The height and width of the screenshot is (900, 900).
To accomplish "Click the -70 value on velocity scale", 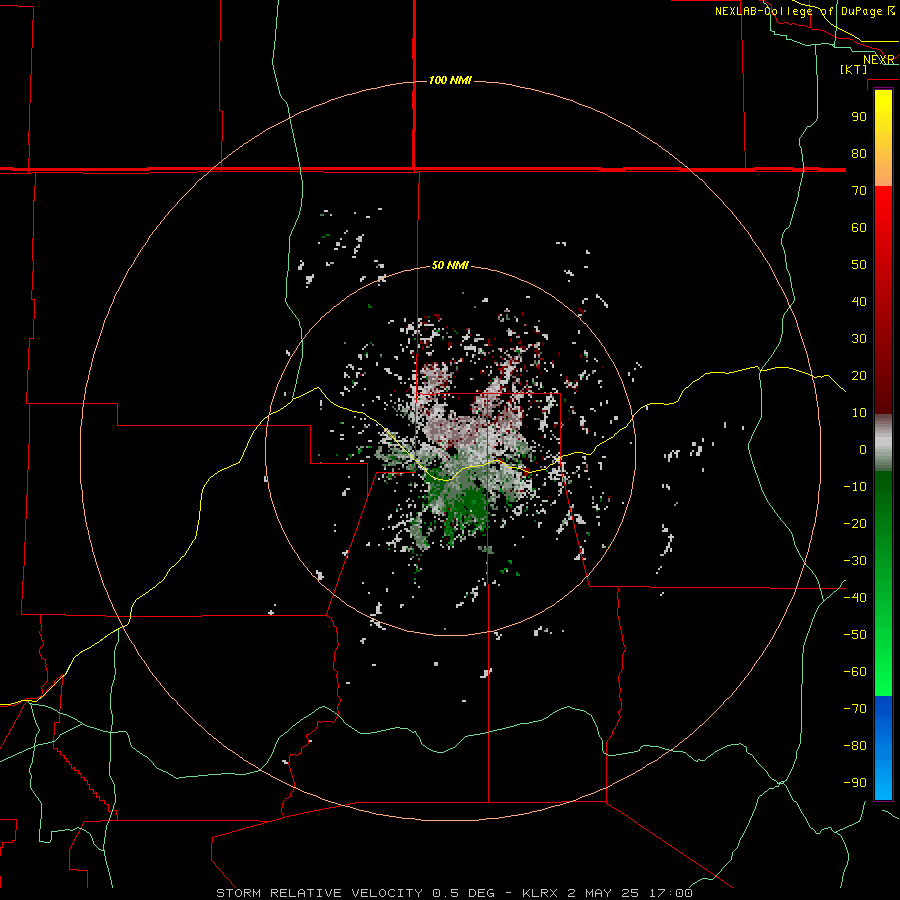I will [x=855, y=709].
